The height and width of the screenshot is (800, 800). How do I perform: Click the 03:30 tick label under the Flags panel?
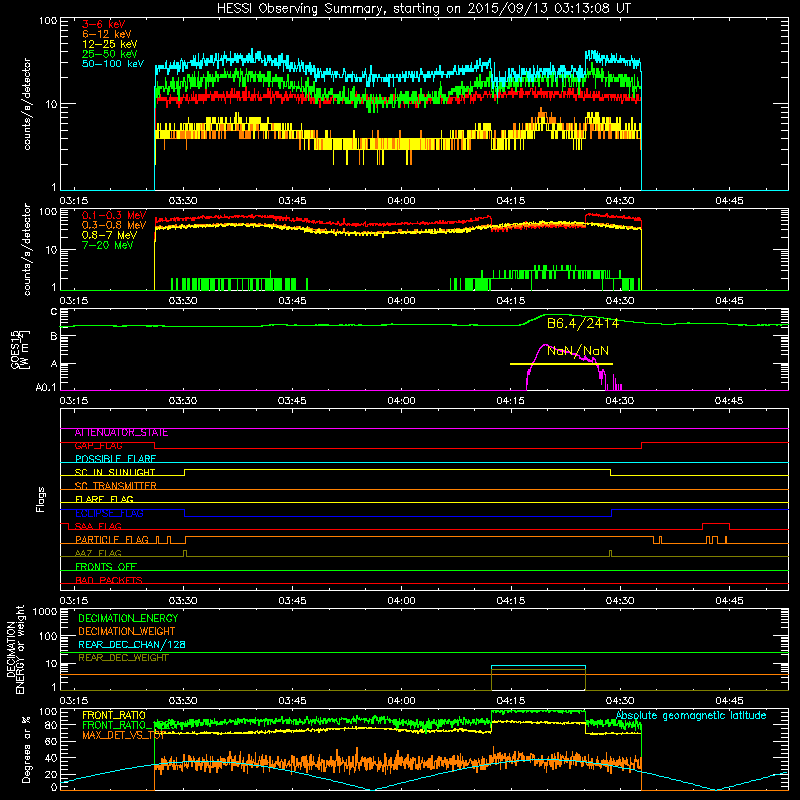[x=183, y=601]
